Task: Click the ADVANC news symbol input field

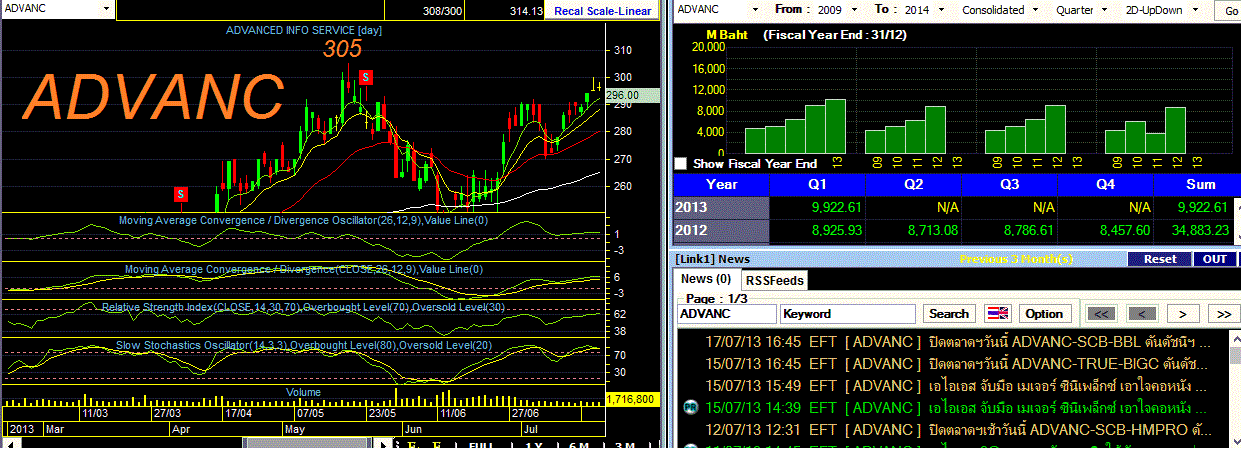Action: pyautogui.click(x=727, y=314)
